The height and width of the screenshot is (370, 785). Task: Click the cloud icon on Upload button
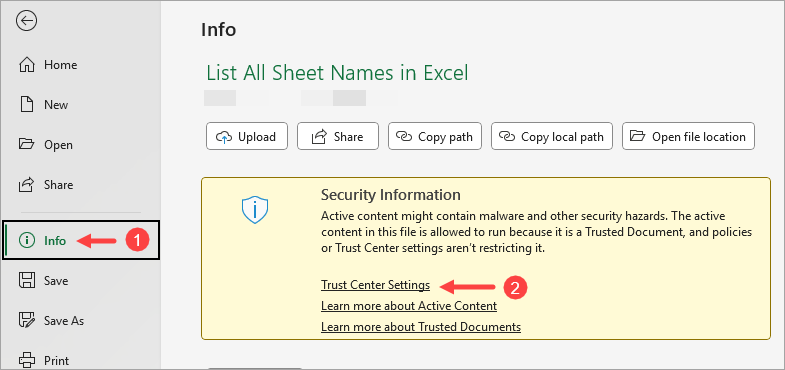click(224, 137)
